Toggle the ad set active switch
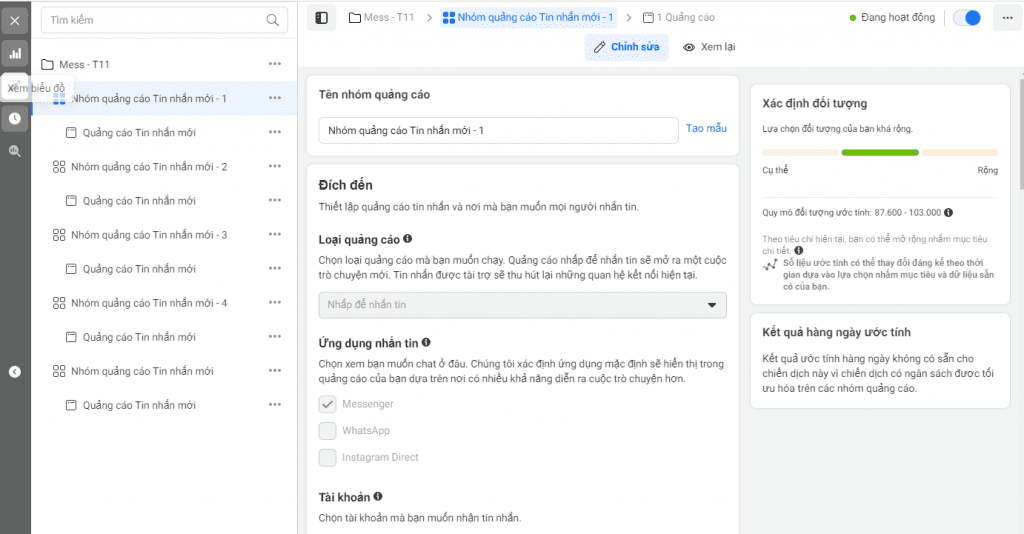The image size is (1024, 534). 967,18
